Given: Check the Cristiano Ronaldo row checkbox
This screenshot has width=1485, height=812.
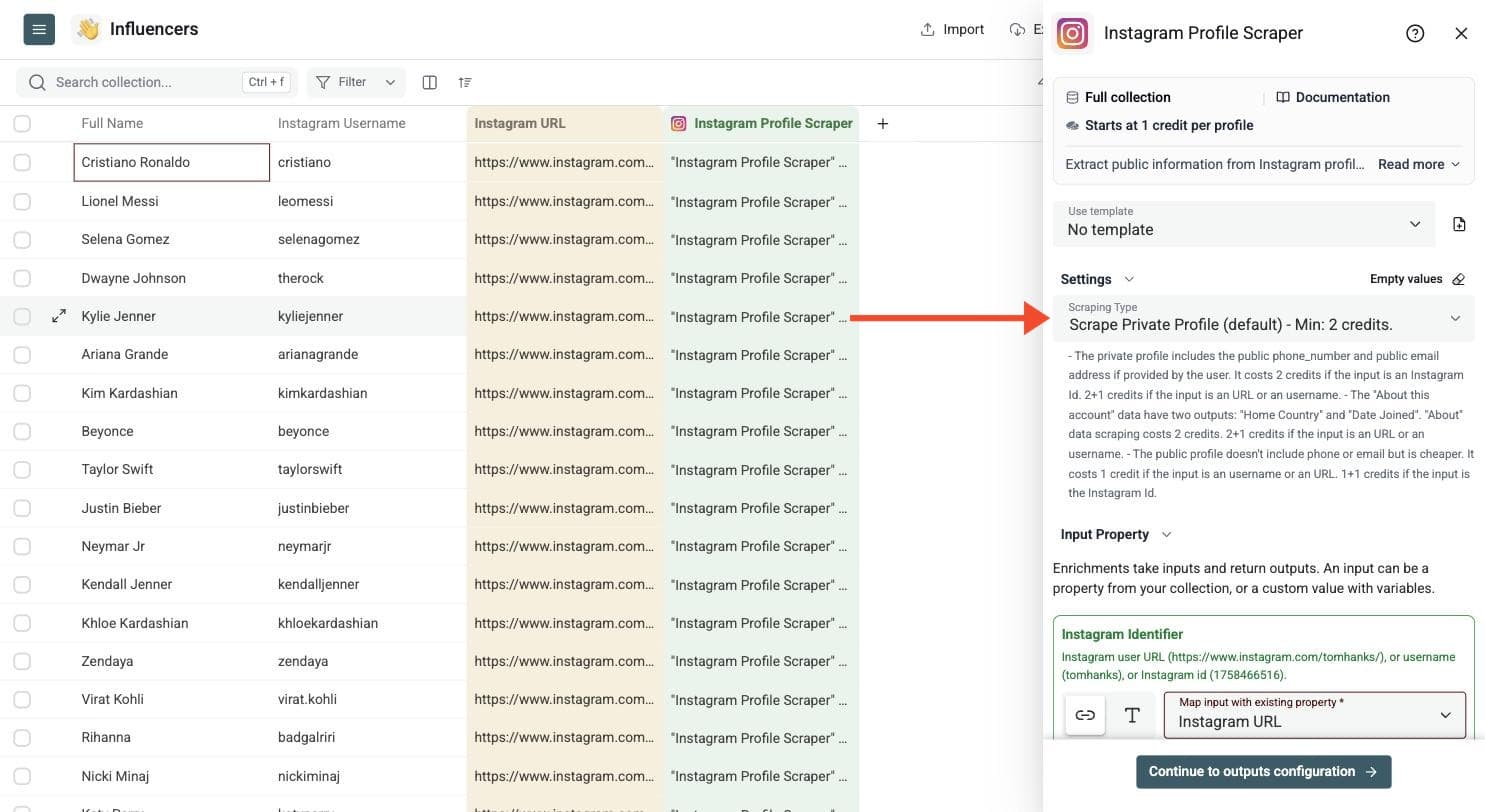Looking at the screenshot, I should [22, 162].
